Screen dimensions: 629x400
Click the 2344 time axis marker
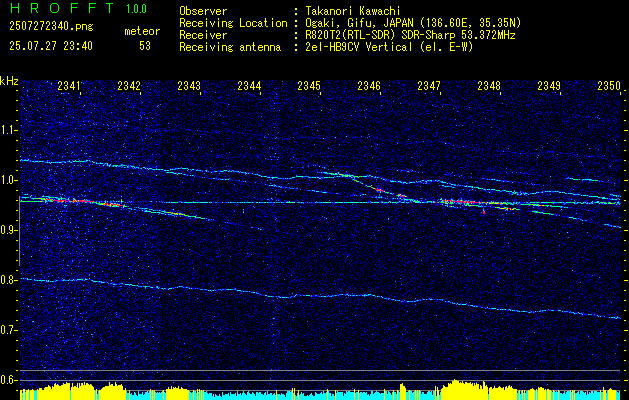tap(249, 86)
